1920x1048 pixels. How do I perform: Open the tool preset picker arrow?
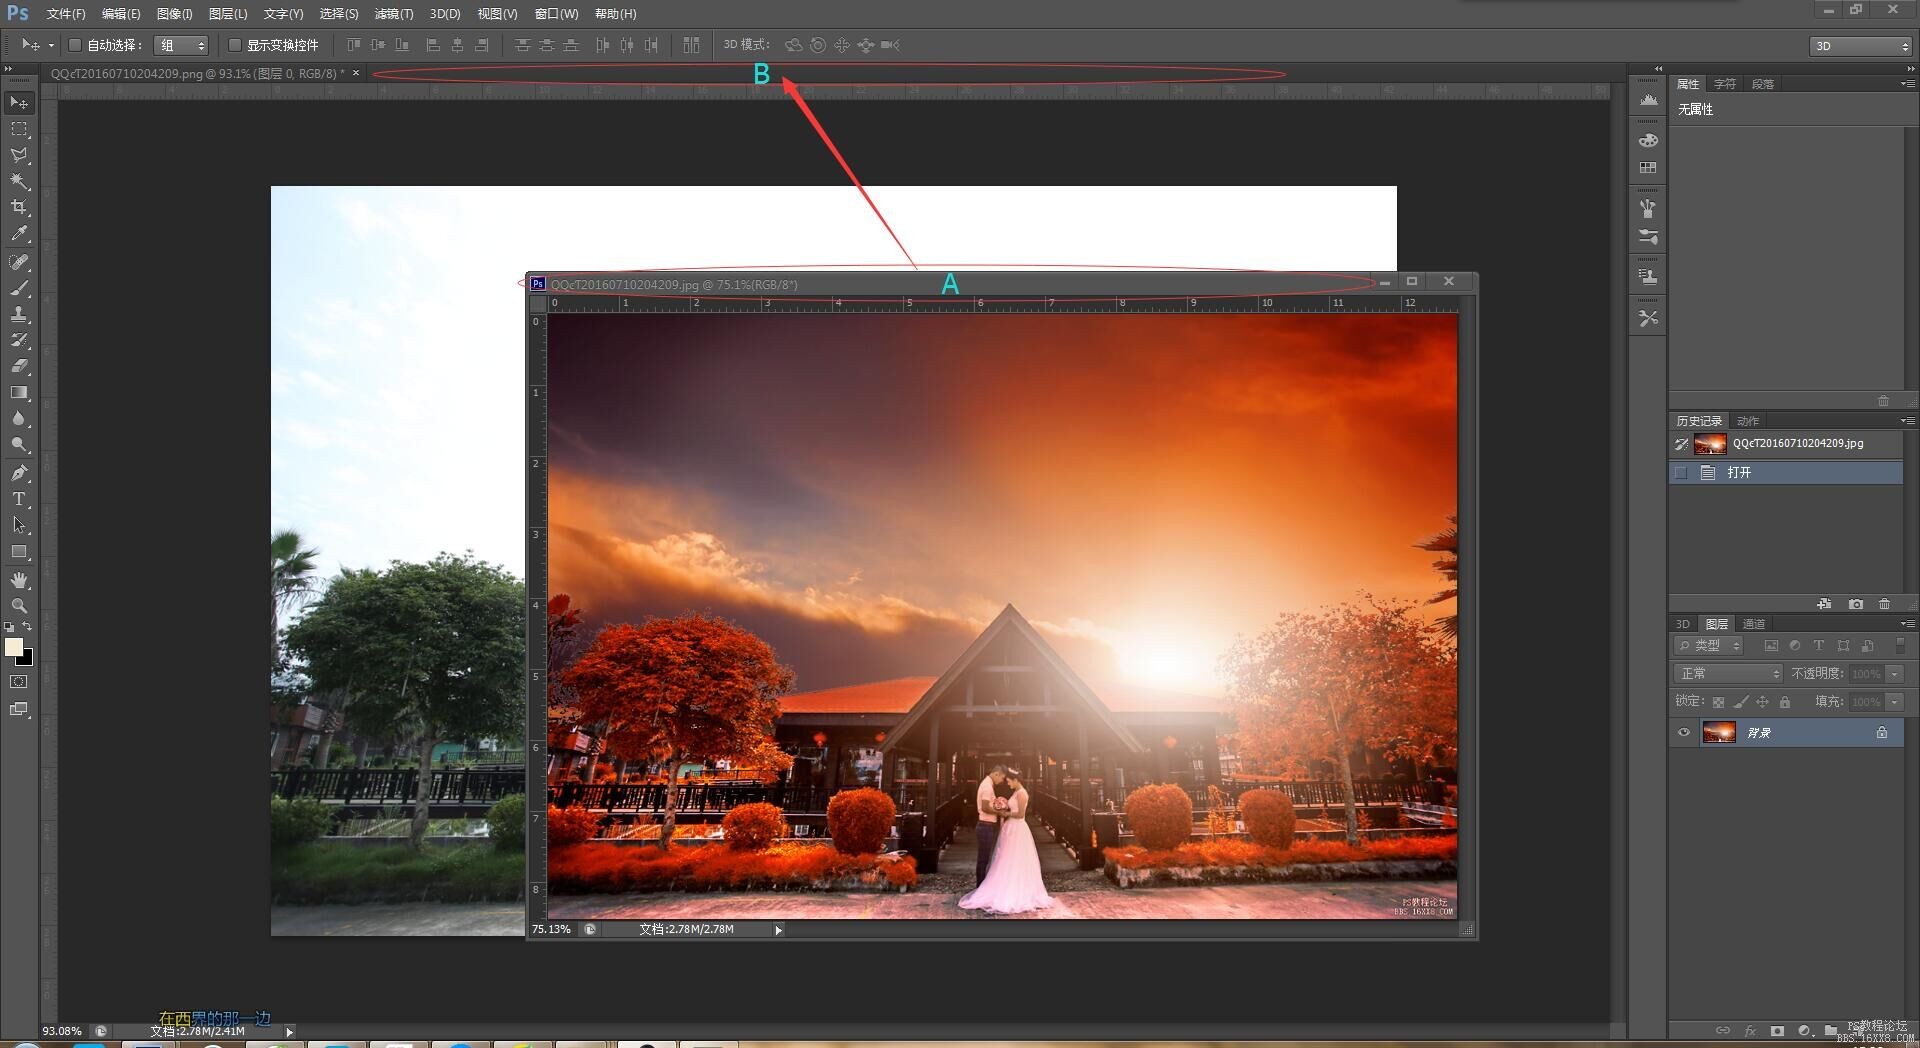tap(51, 45)
